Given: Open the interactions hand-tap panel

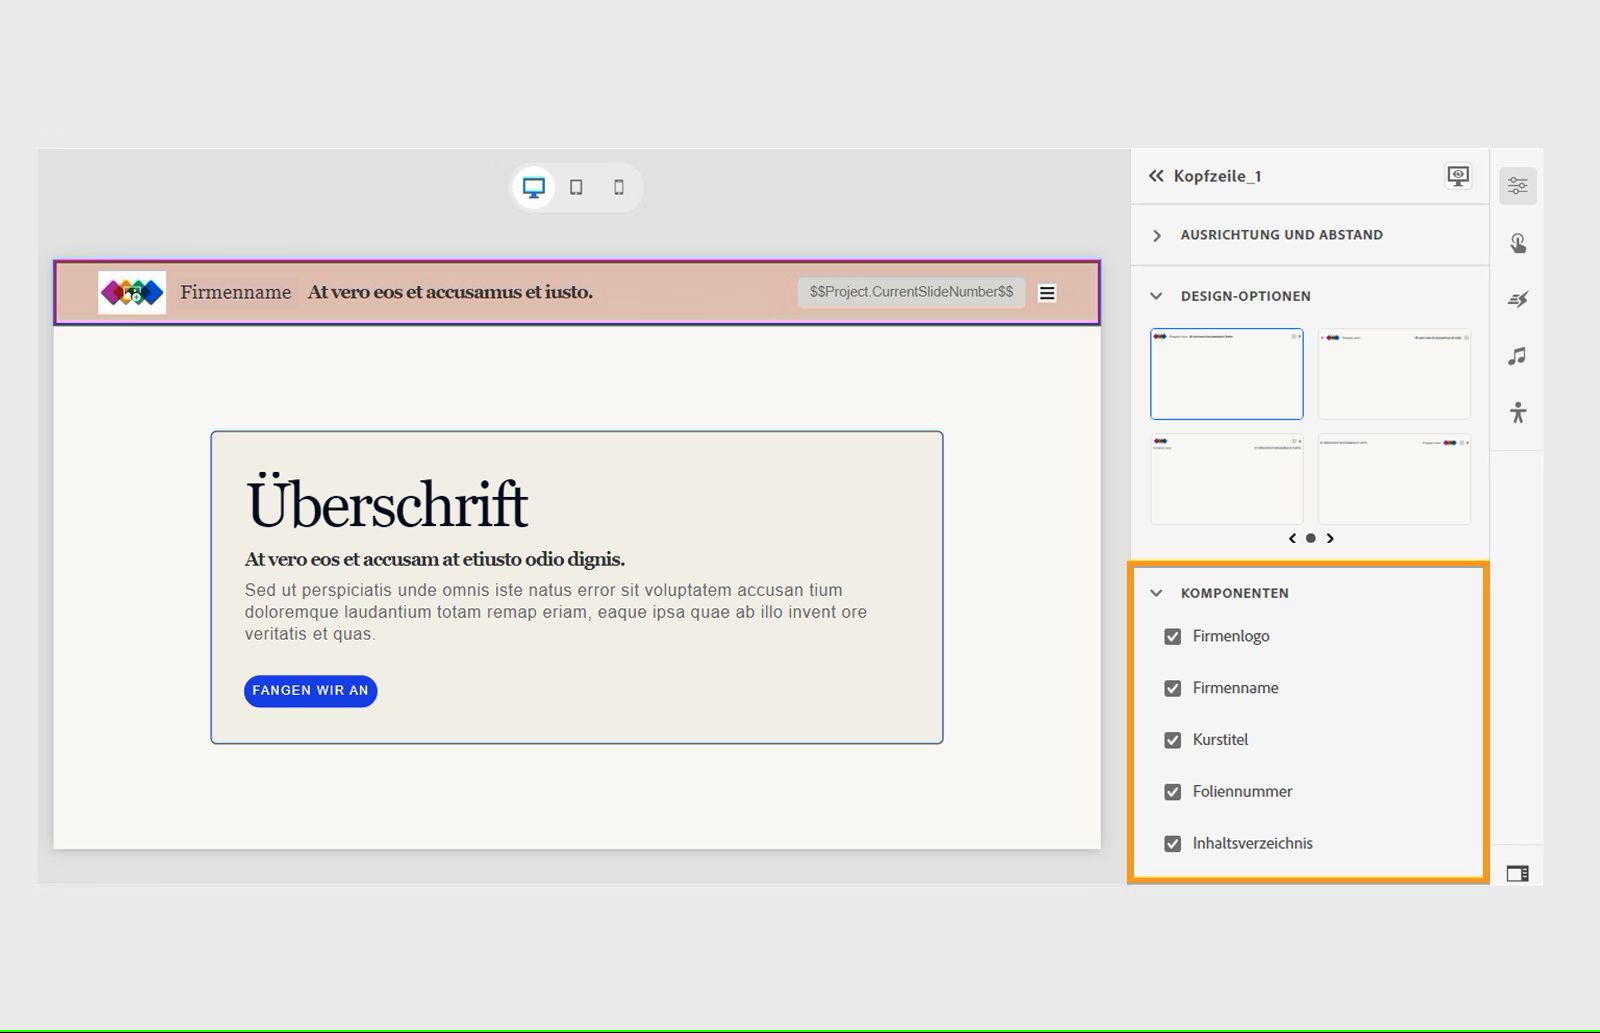Looking at the screenshot, I should [x=1518, y=243].
